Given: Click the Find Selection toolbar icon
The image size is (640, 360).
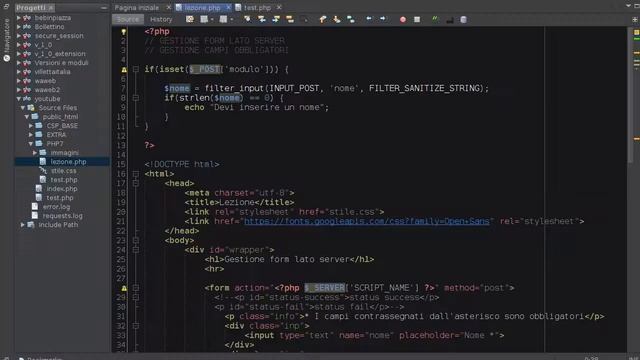Looking at the screenshot, I should pos(247,19).
